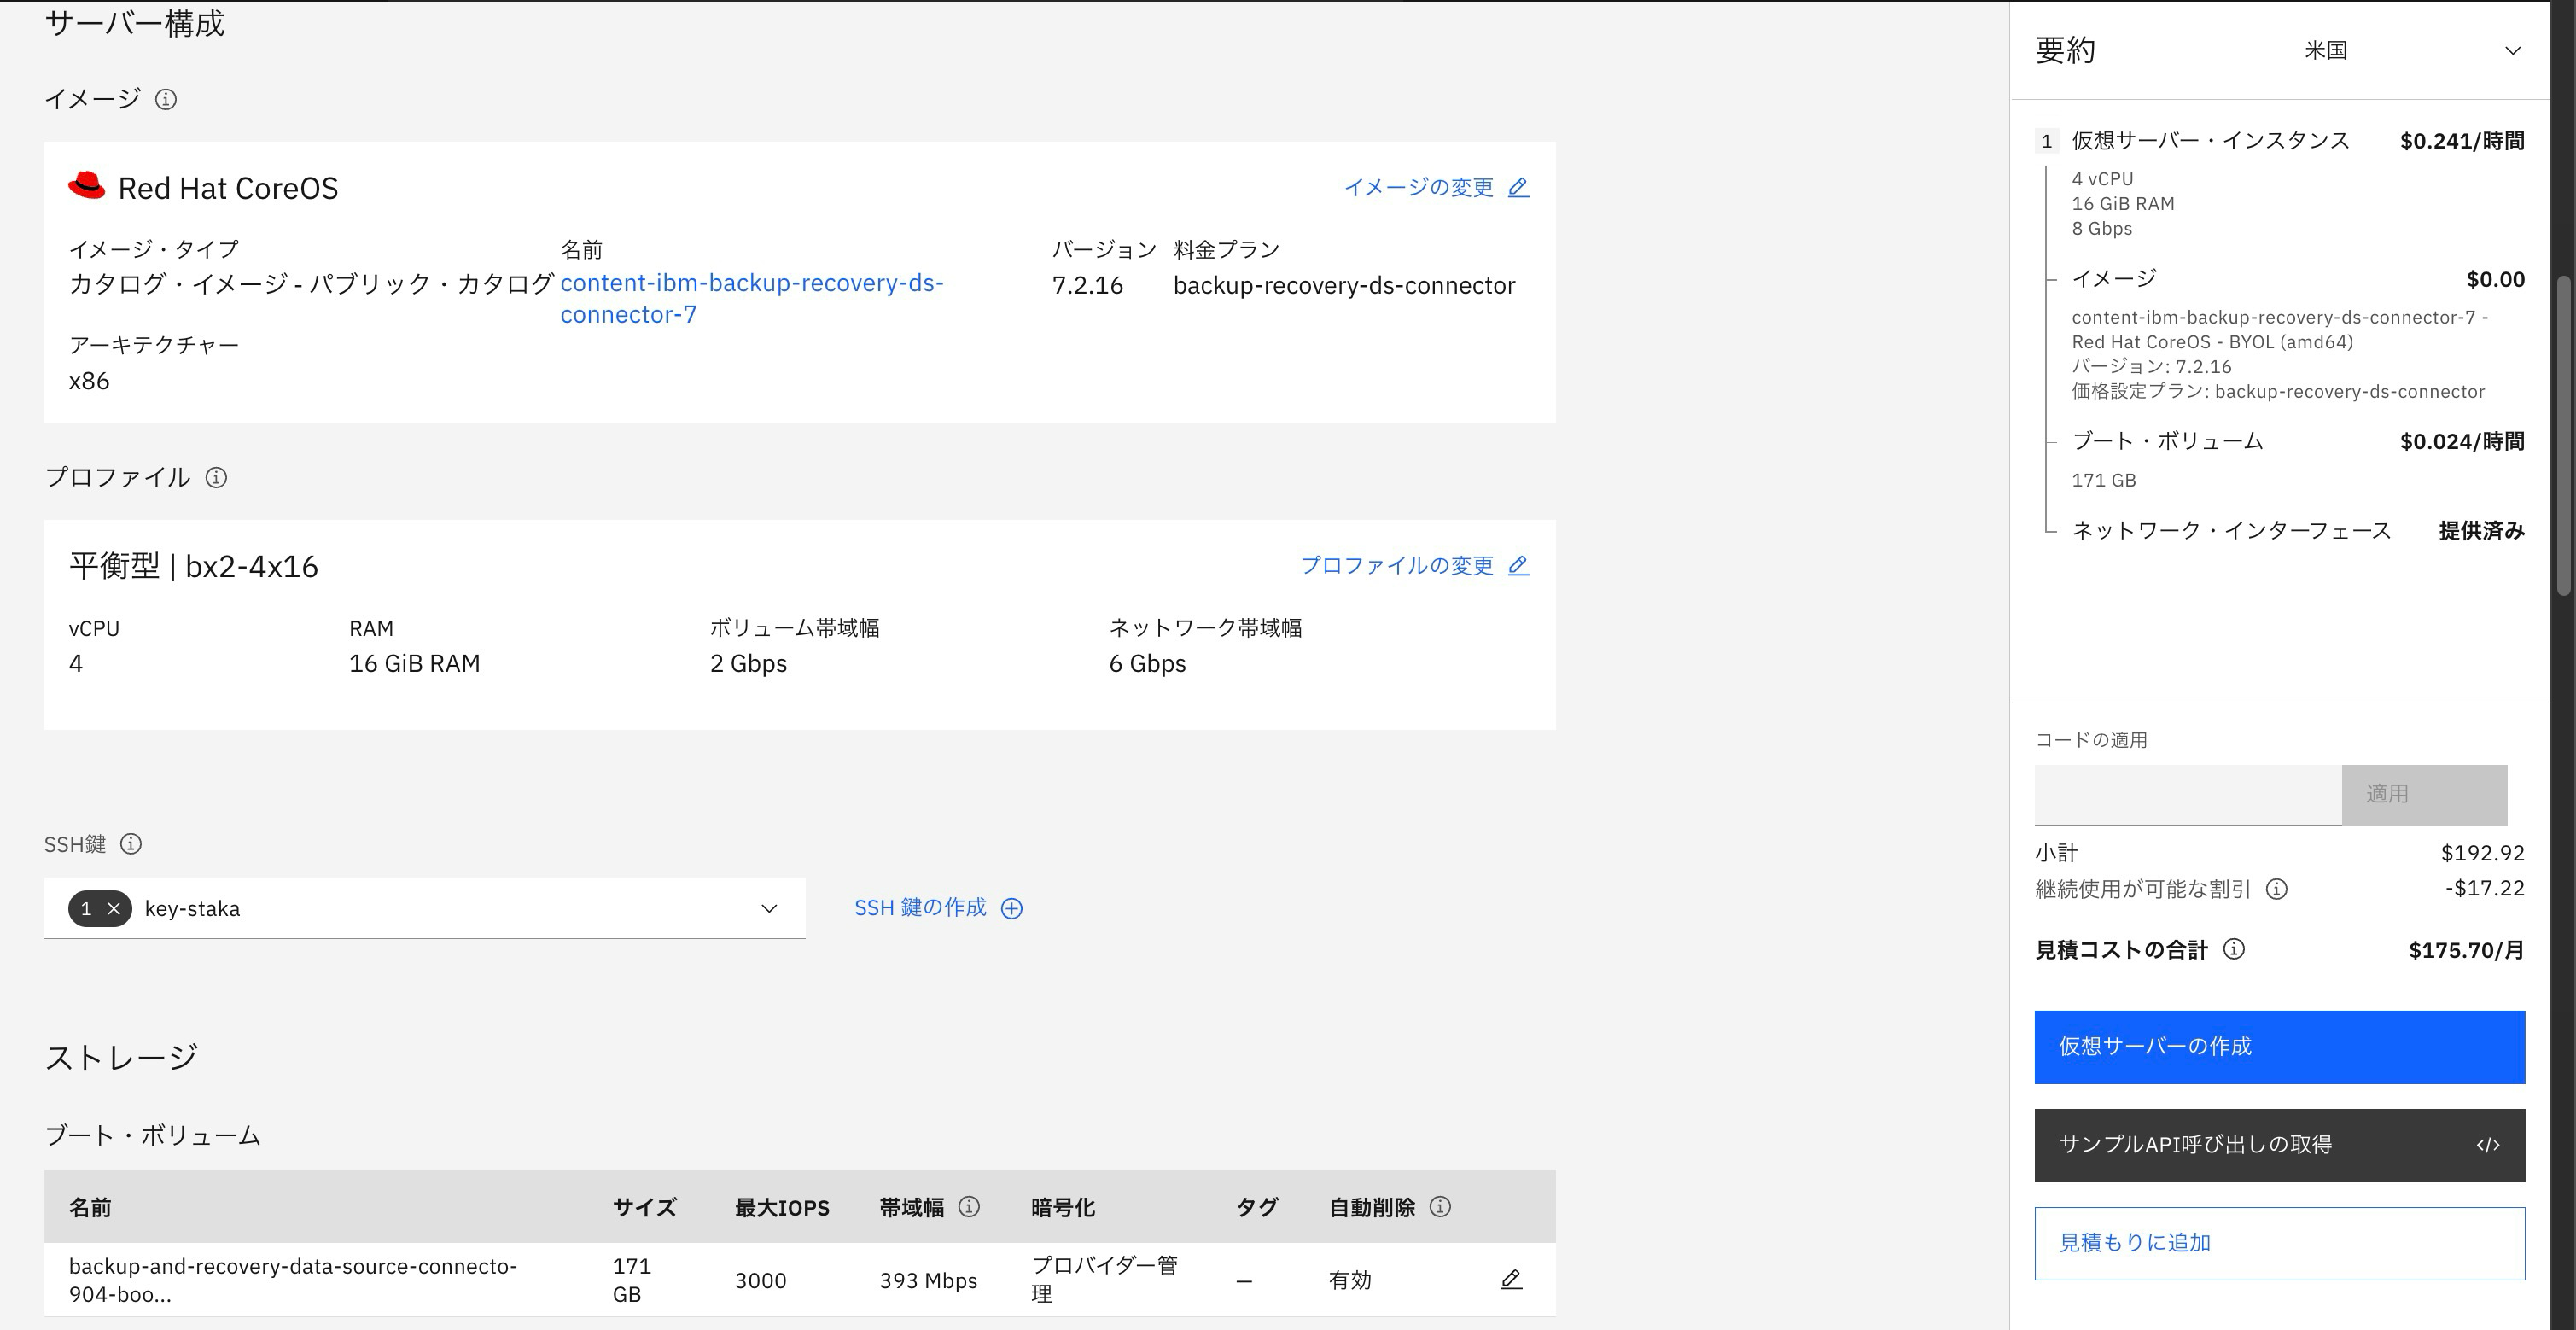Click info icon next to 見積コストの合計
This screenshot has width=2576, height=1330.
coord(2234,949)
